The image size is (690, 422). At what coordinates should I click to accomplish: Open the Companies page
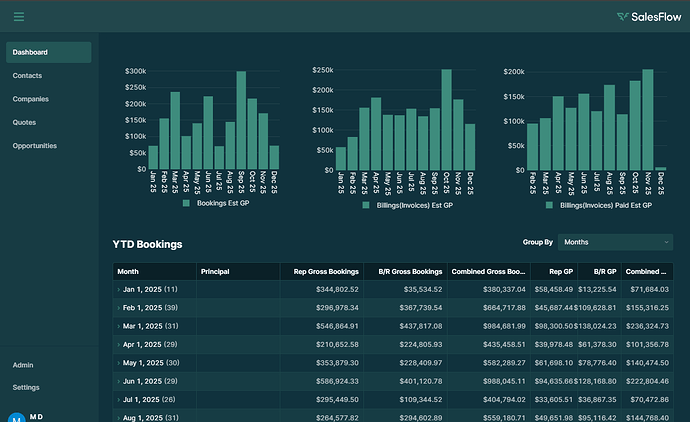tap(31, 99)
